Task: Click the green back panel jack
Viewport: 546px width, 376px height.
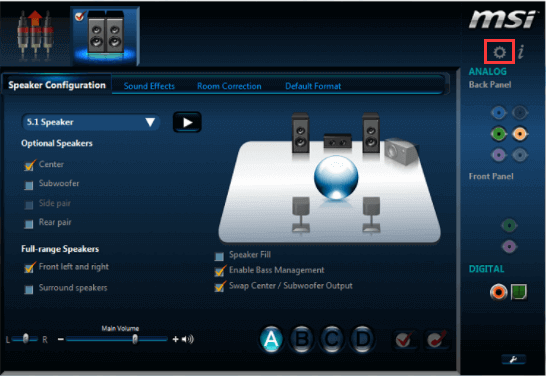Action: (499, 134)
